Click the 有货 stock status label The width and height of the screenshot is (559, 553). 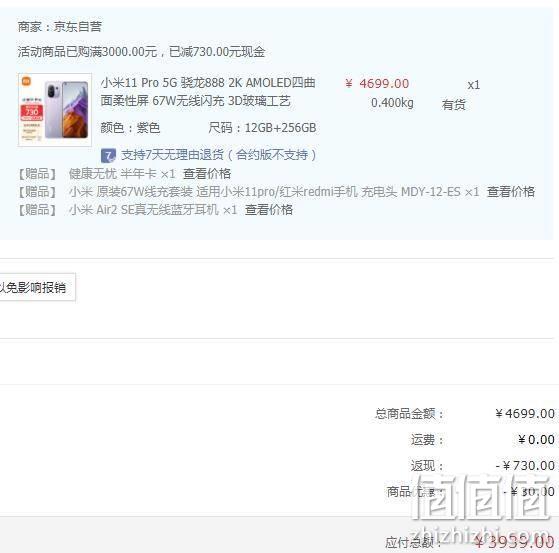pyautogui.click(x=454, y=105)
